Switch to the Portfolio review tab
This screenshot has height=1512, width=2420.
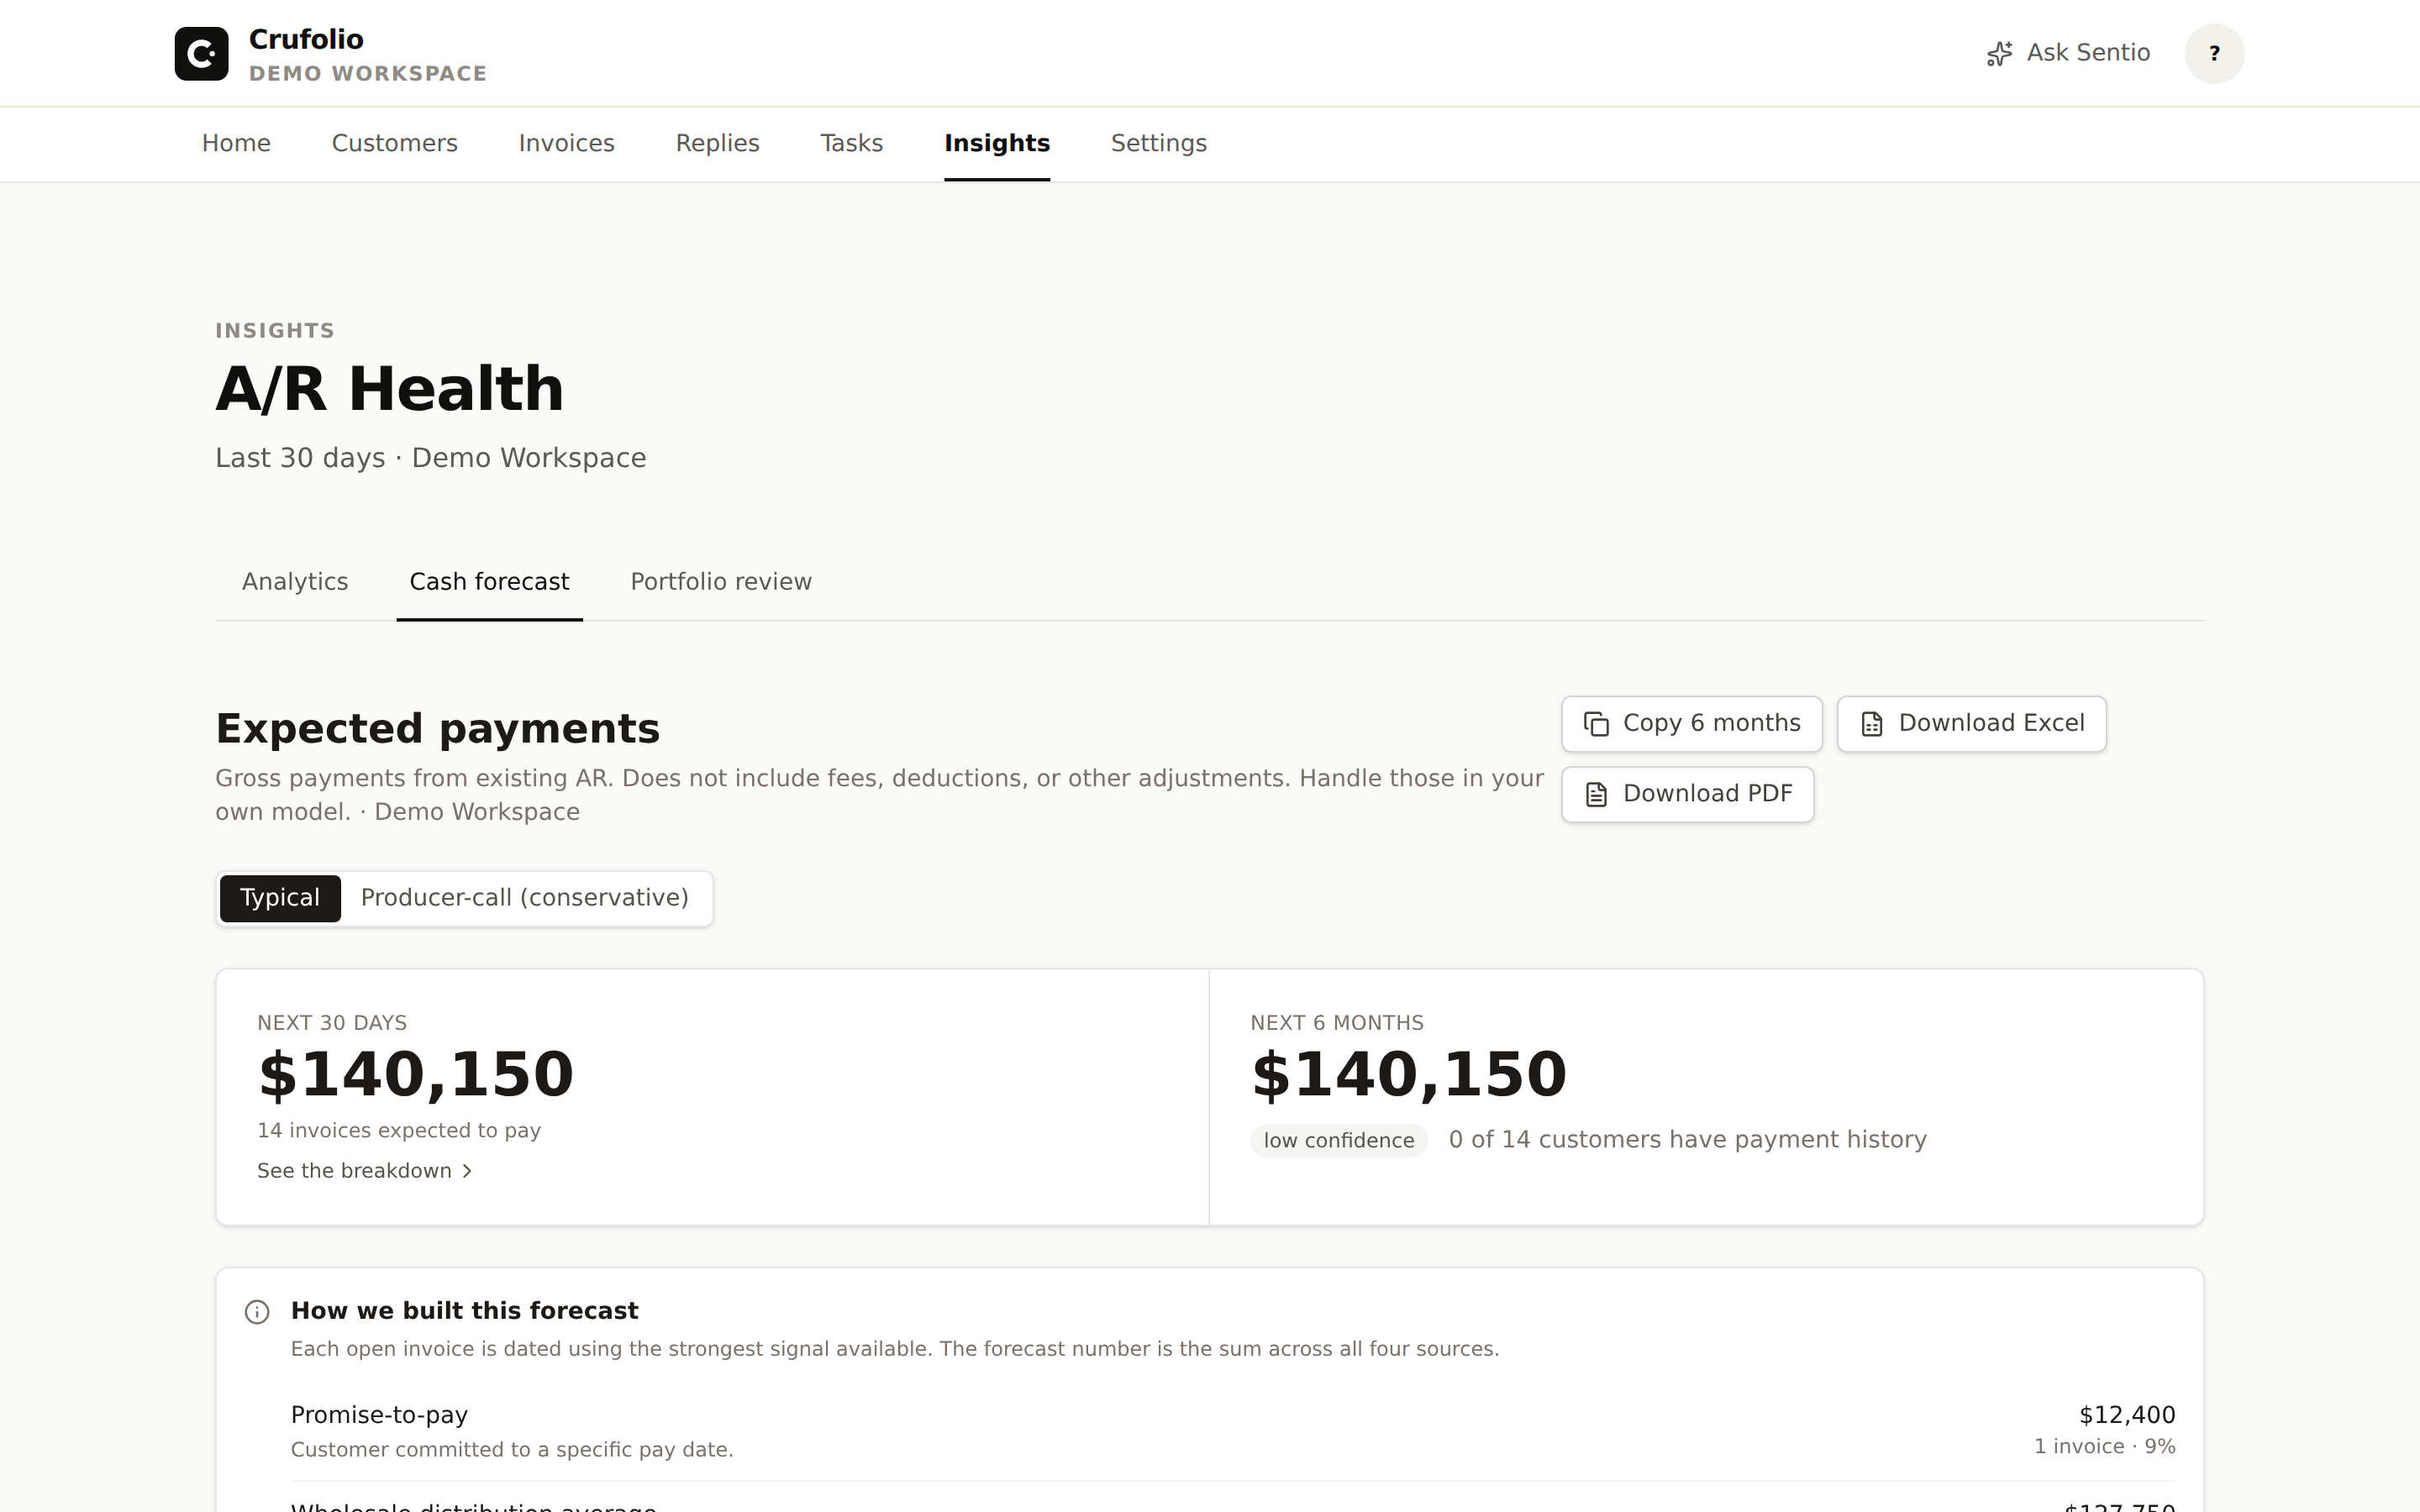(x=721, y=582)
